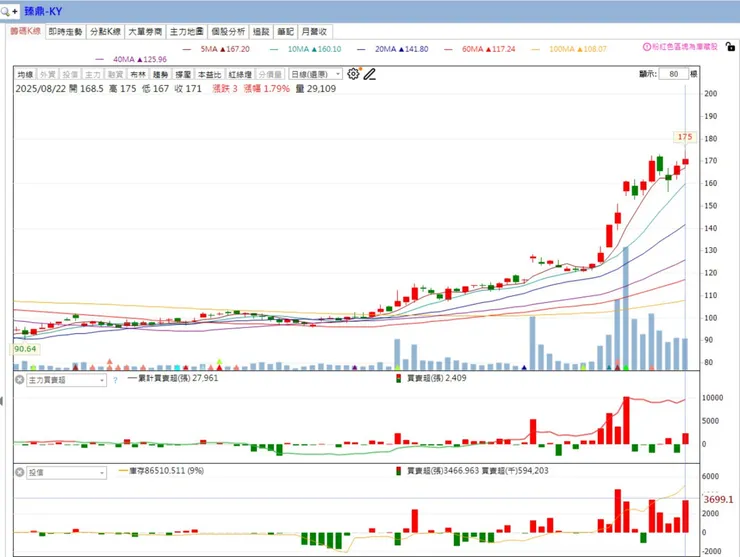Click the 粉紅色區塊為庫藏股 notice link

[x=685, y=47]
